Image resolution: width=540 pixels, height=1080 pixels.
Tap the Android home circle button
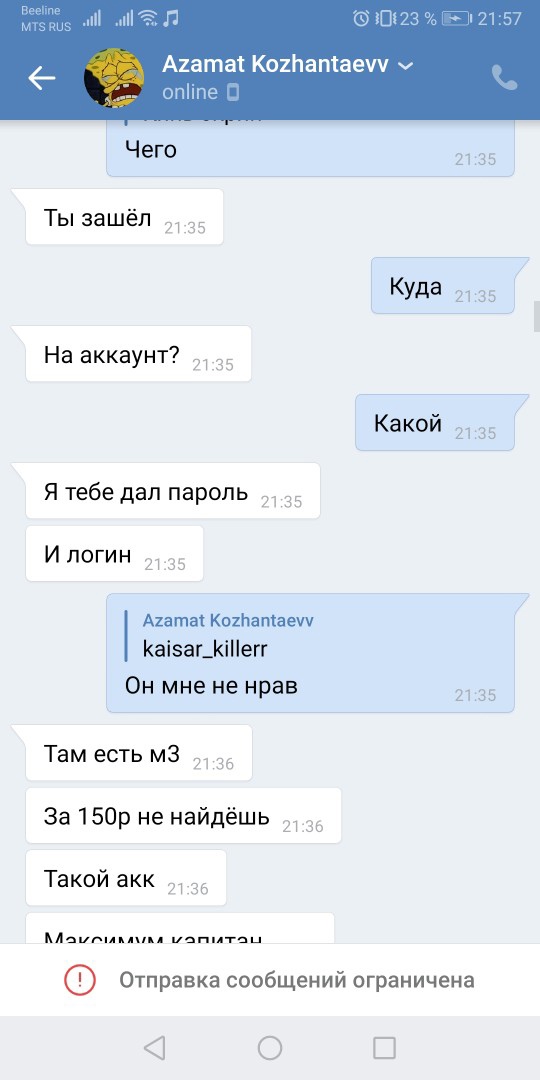(270, 1048)
